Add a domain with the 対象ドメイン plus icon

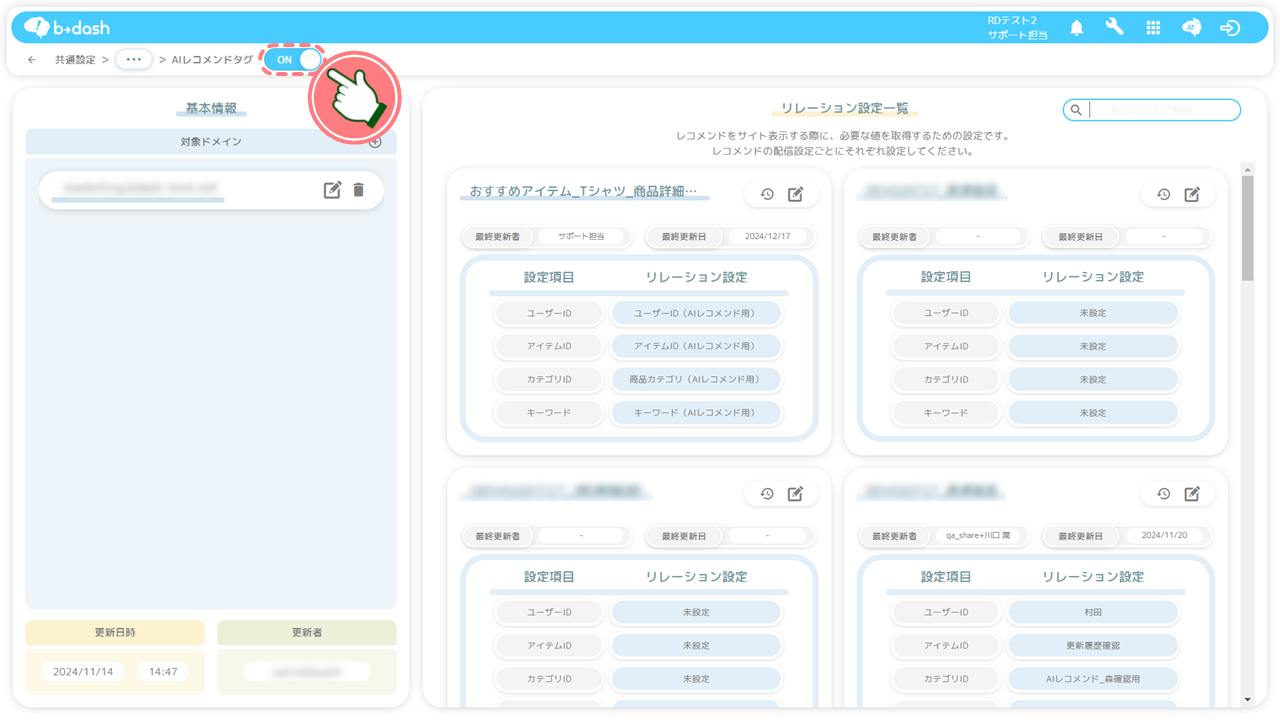click(375, 142)
